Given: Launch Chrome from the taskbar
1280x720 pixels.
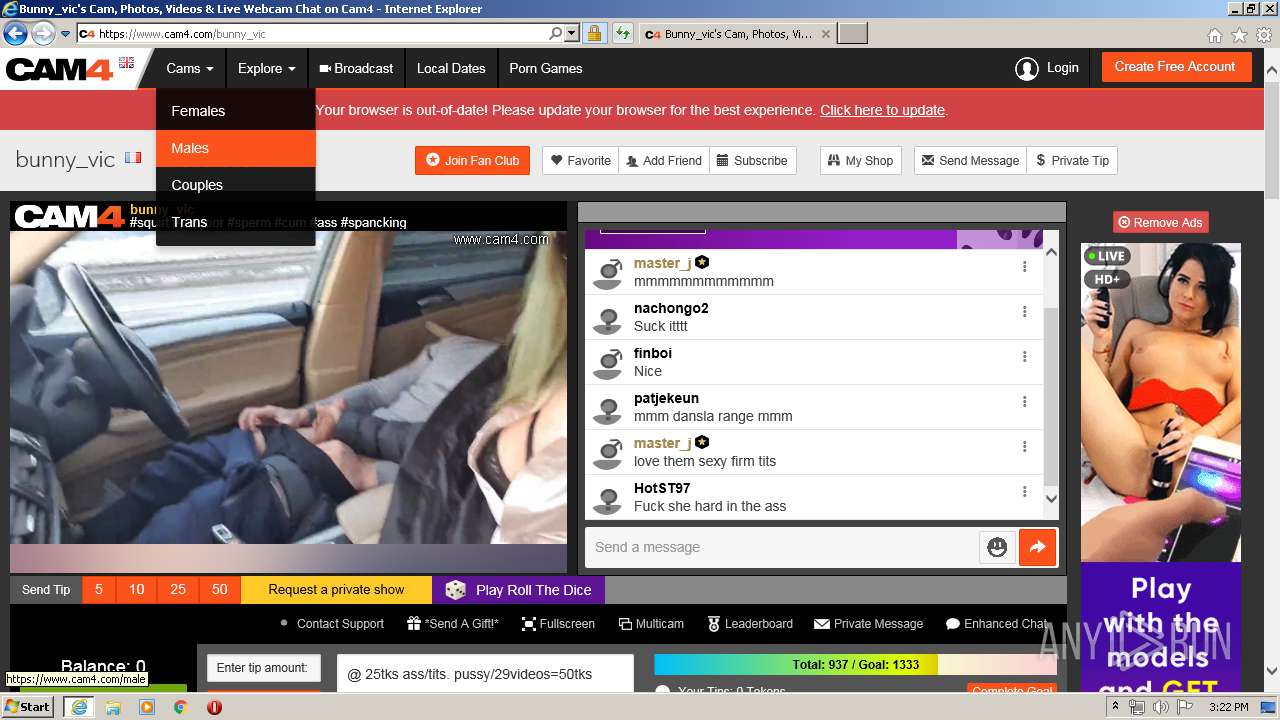Looking at the screenshot, I should (180, 707).
